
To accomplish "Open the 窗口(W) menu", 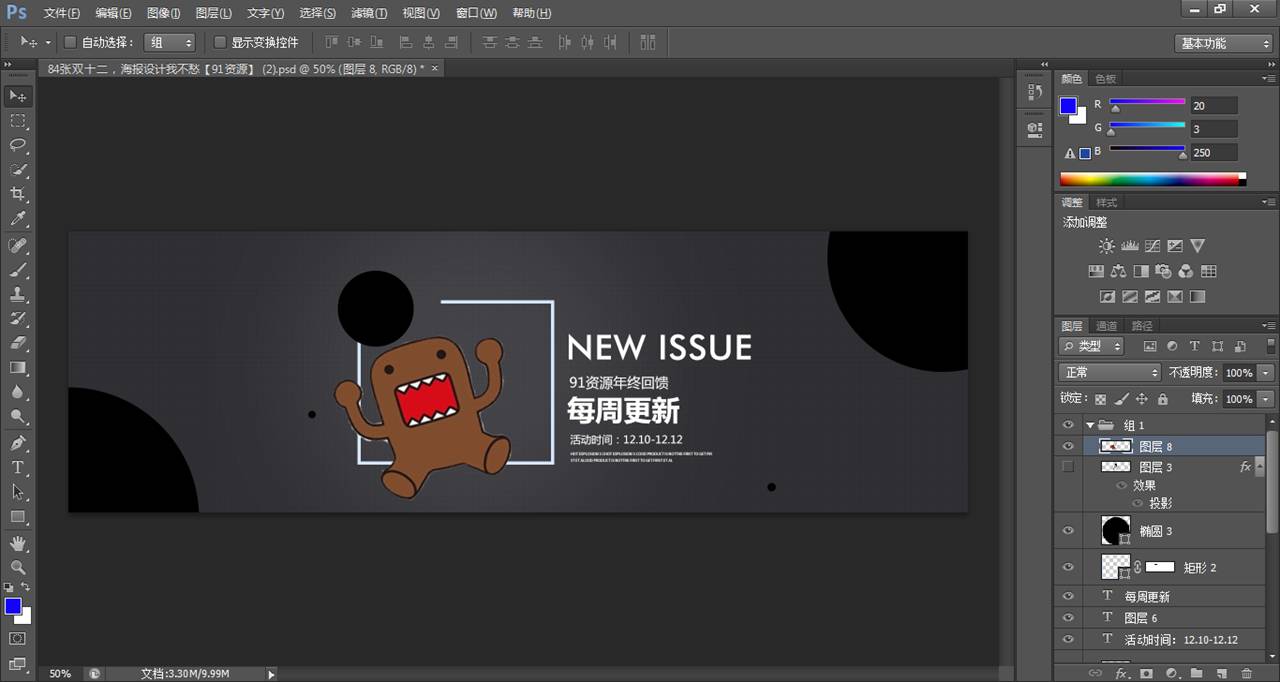I will point(476,13).
